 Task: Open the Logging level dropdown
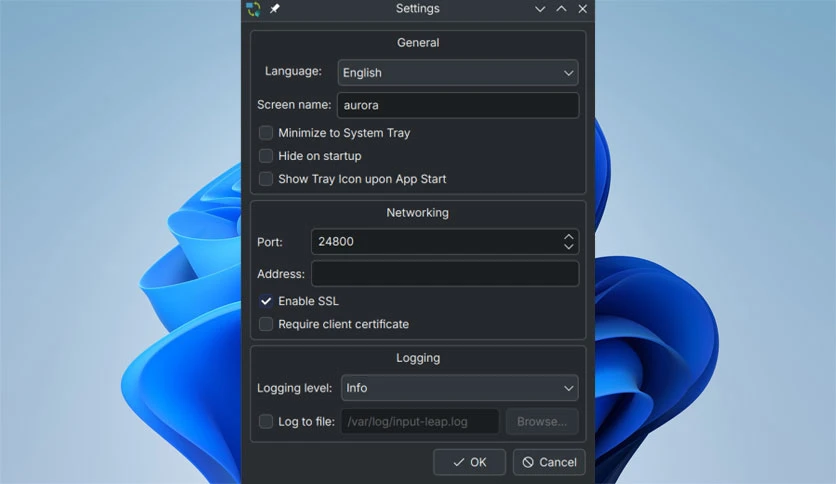point(460,388)
